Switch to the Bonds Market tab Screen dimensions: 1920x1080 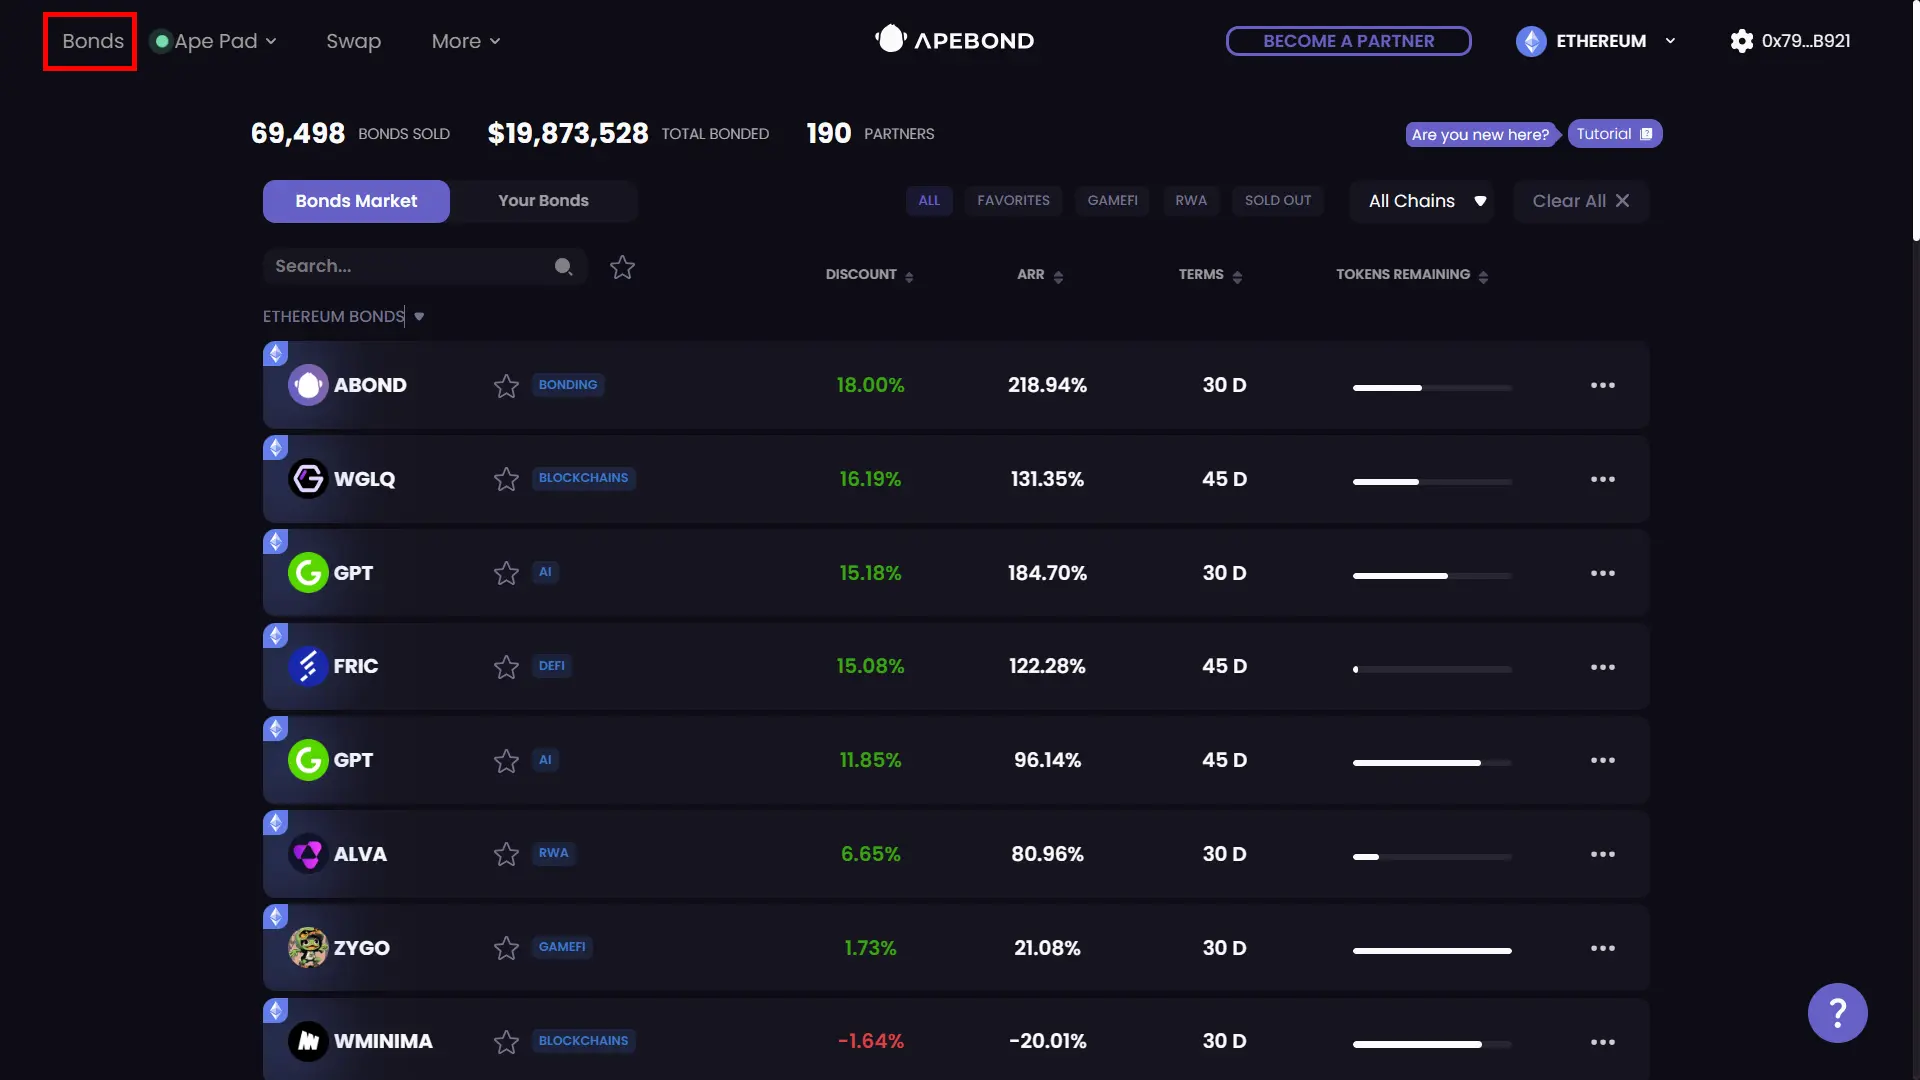tap(356, 201)
